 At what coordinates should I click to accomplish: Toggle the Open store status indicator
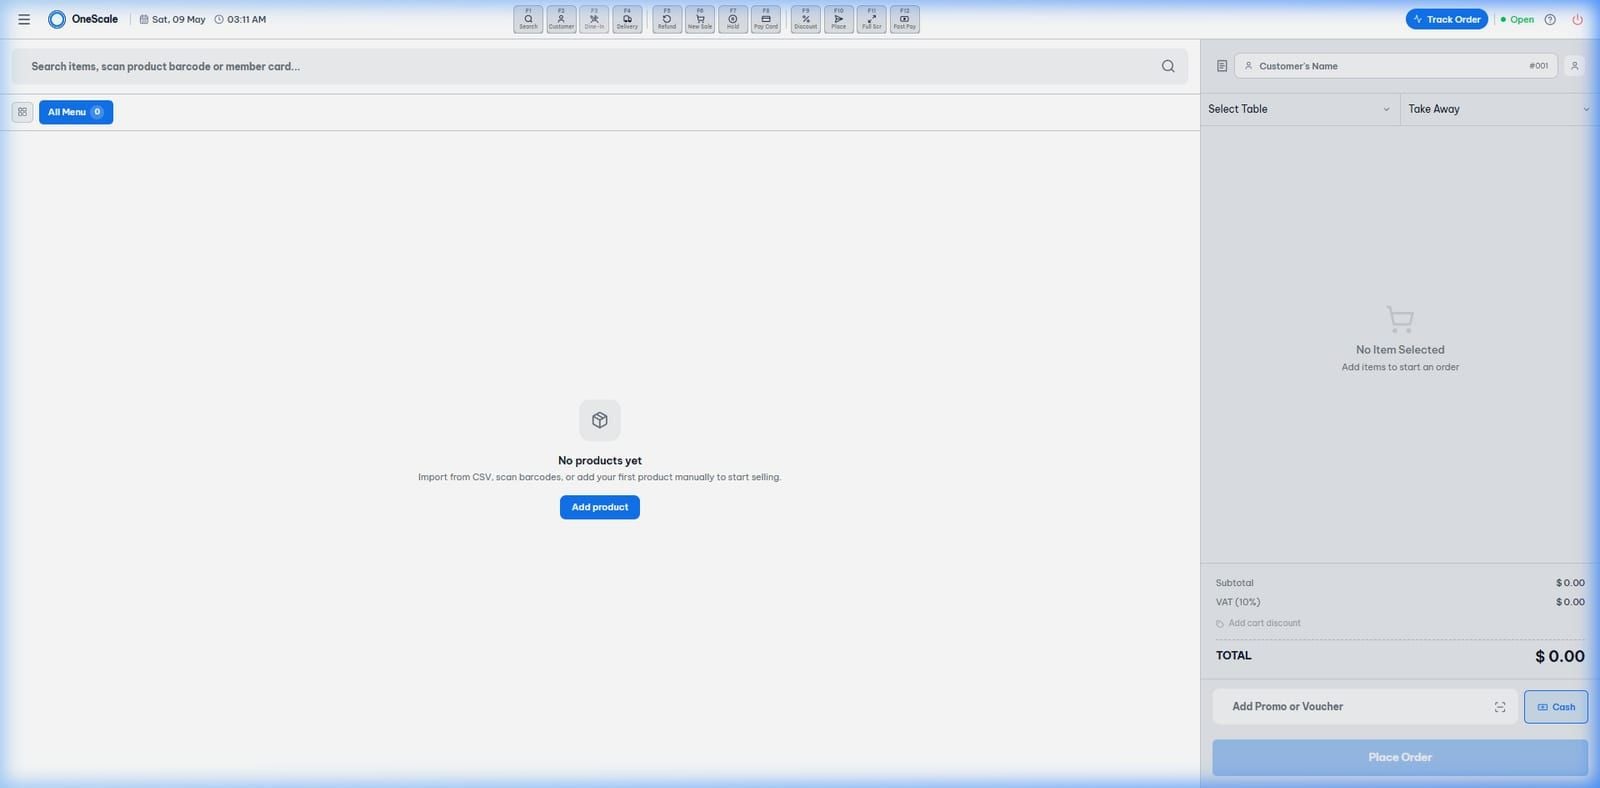coord(1517,19)
